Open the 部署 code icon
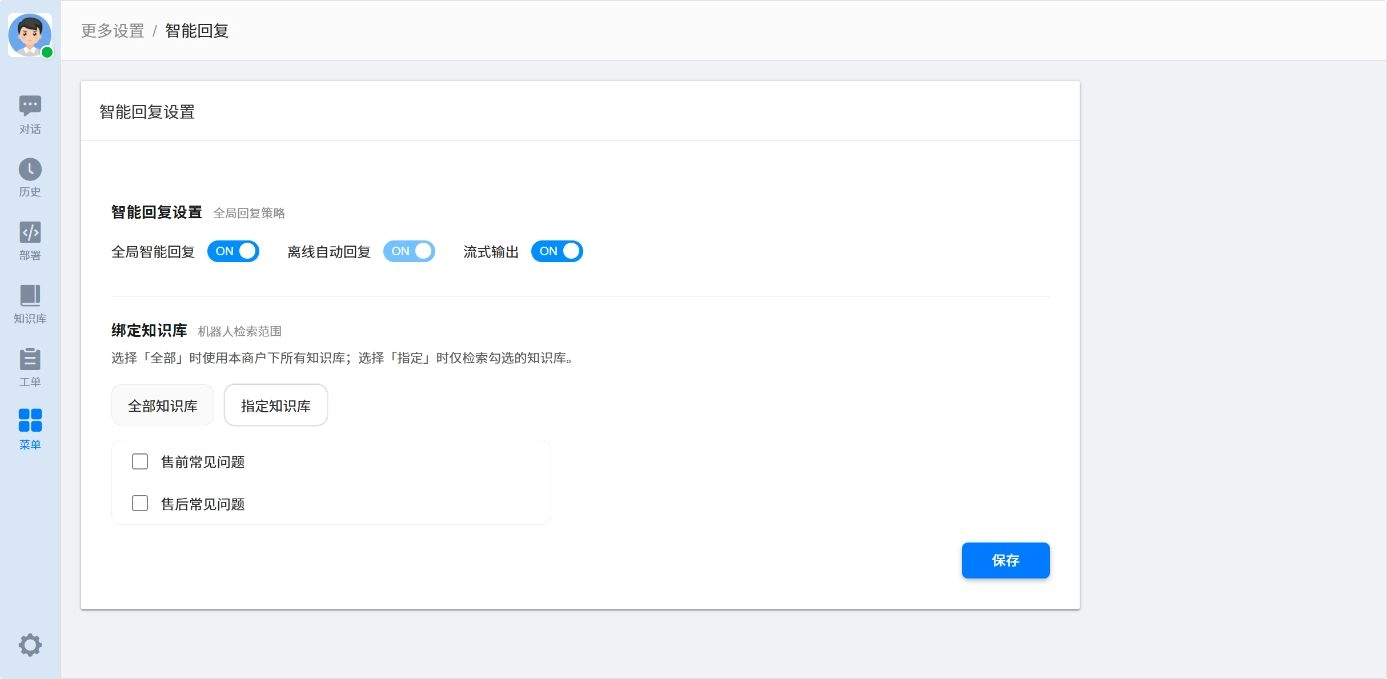This screenshot has height=679, width=1387. click(30, 232)
